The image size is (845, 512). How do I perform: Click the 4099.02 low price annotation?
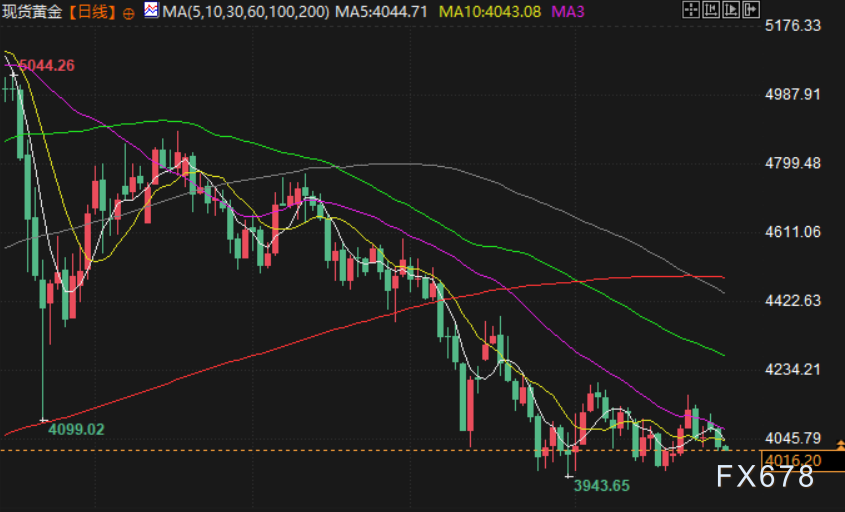tap(77, 430)
